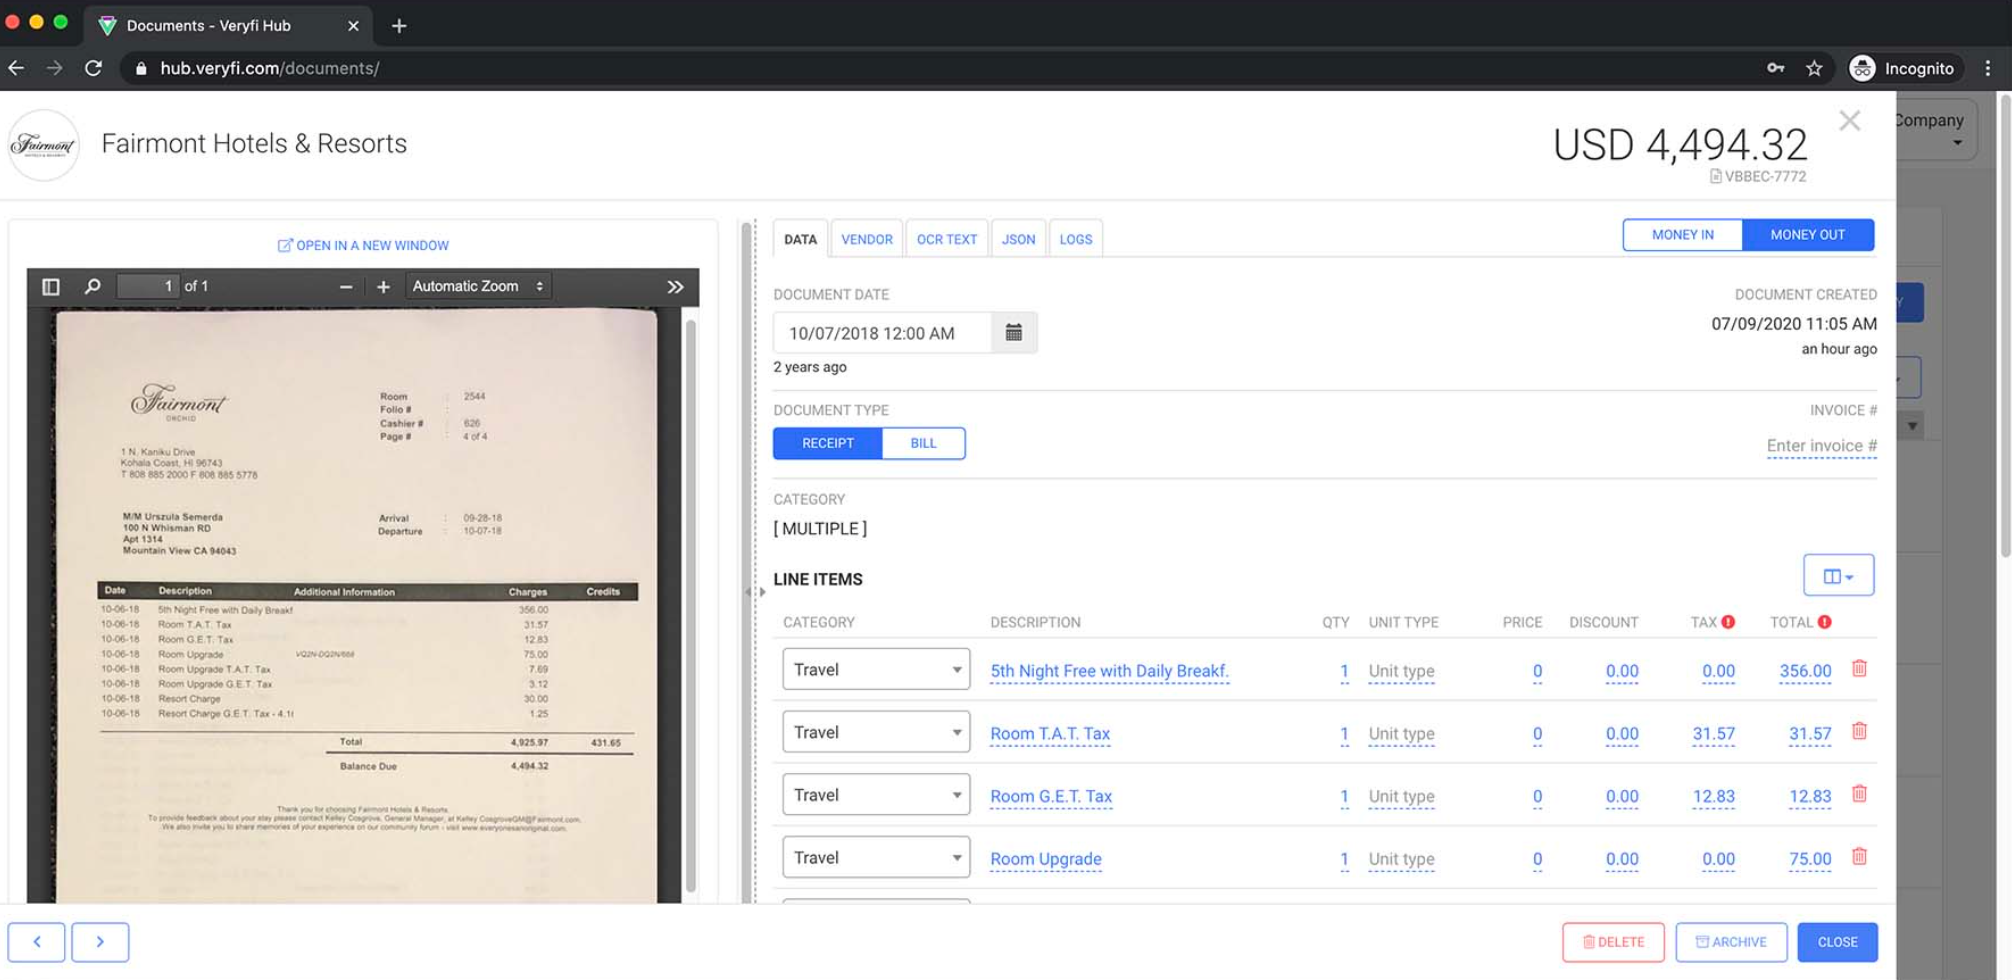Delete the Room Upgrade line item
Viewport: 2012px width, 980px height.
point(1859,857)
